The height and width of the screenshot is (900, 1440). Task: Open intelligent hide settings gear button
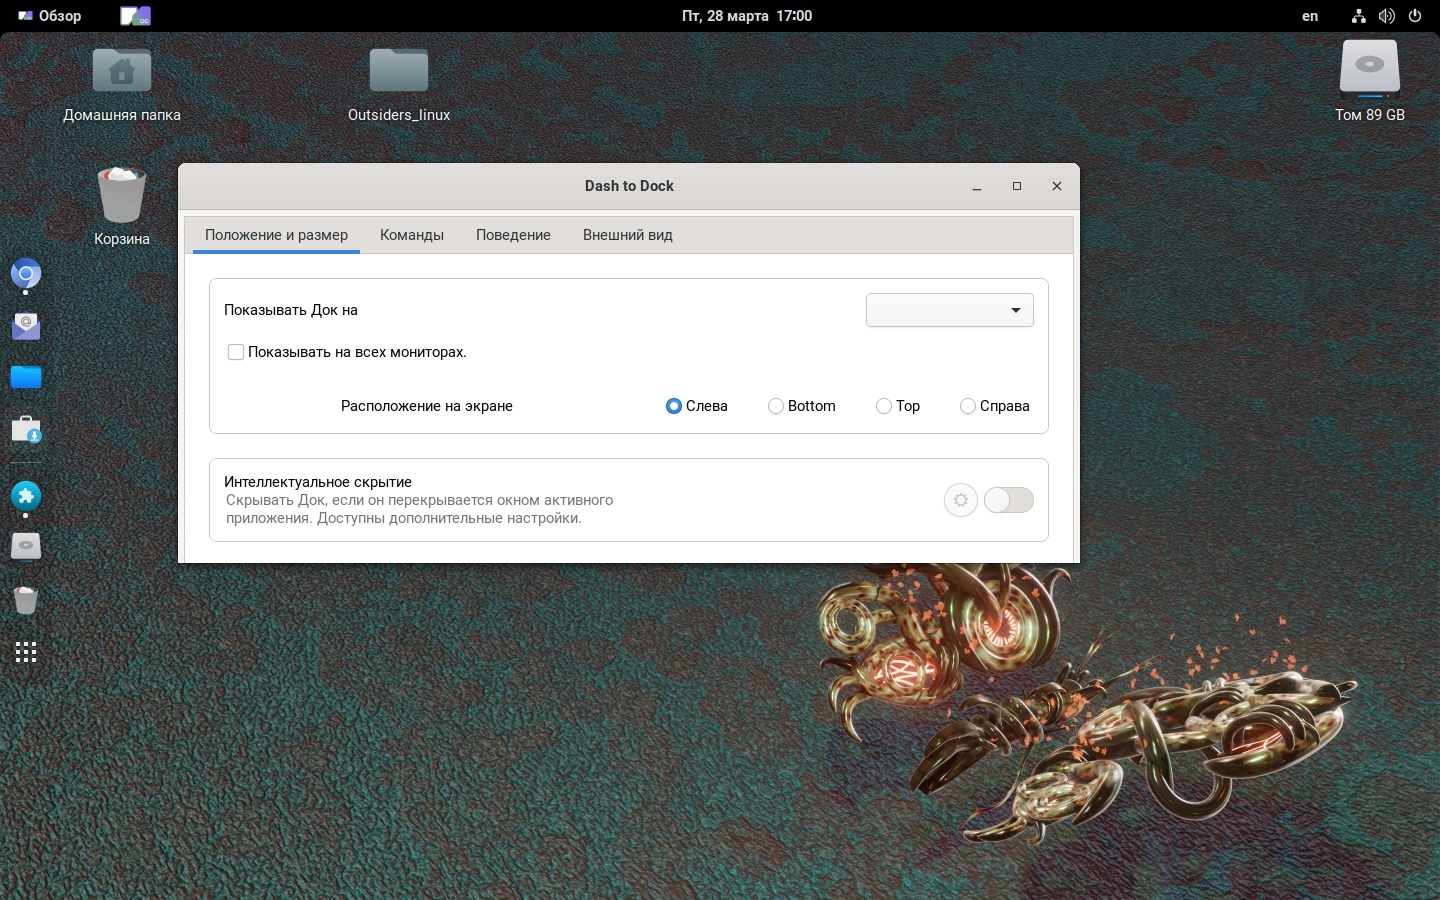(961, 500)
